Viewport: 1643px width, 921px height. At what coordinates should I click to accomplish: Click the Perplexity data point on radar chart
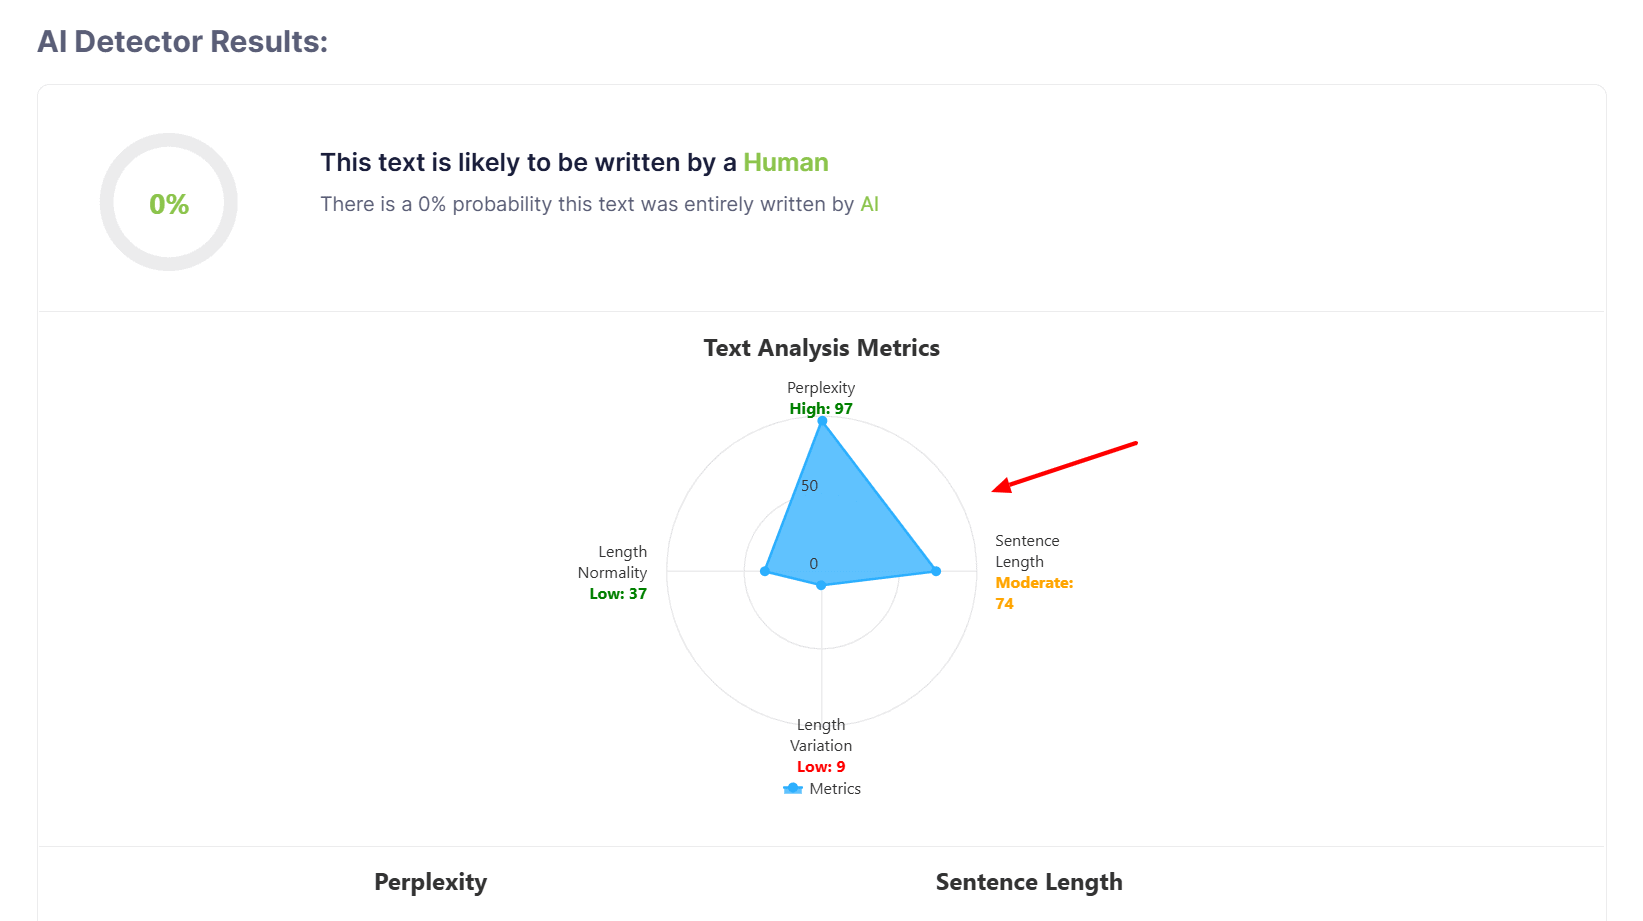[x=822, y=422]
